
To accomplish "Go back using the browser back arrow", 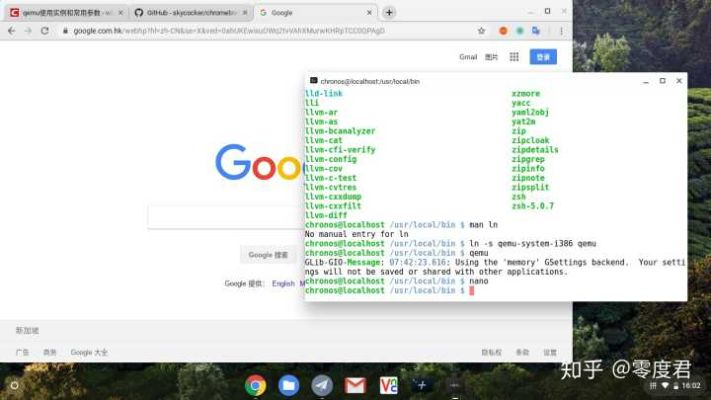I will (x=11, y=31).
